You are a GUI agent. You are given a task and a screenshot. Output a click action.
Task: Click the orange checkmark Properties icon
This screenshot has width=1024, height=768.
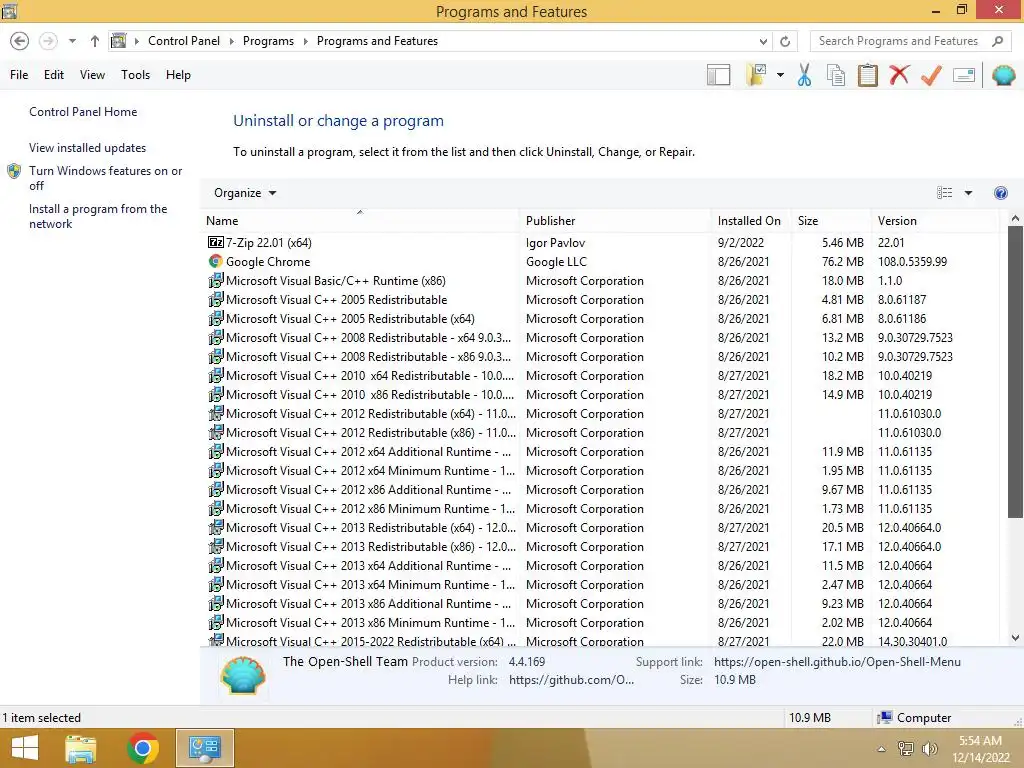[x=931, y=75]
